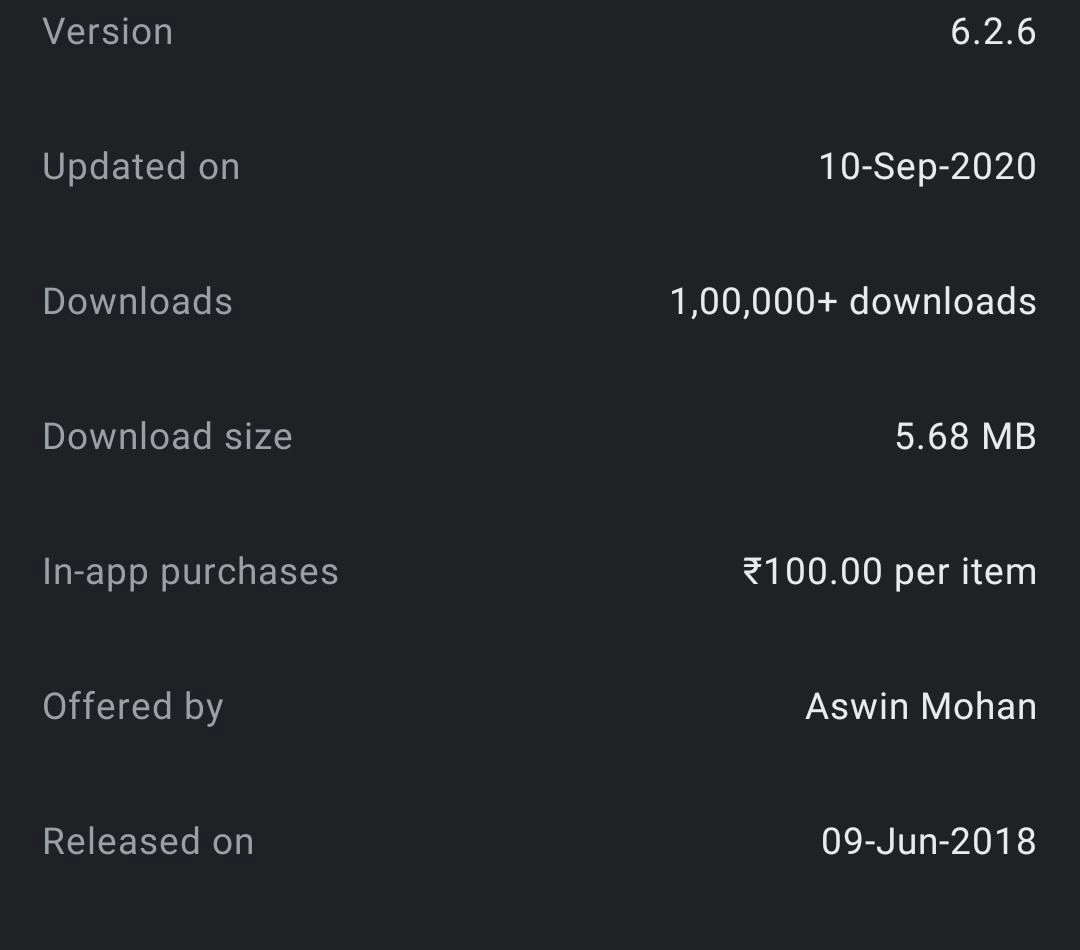Click the rupee symbol in price
The height and width of the screenshot is (950, 1080).
point(753,572)
